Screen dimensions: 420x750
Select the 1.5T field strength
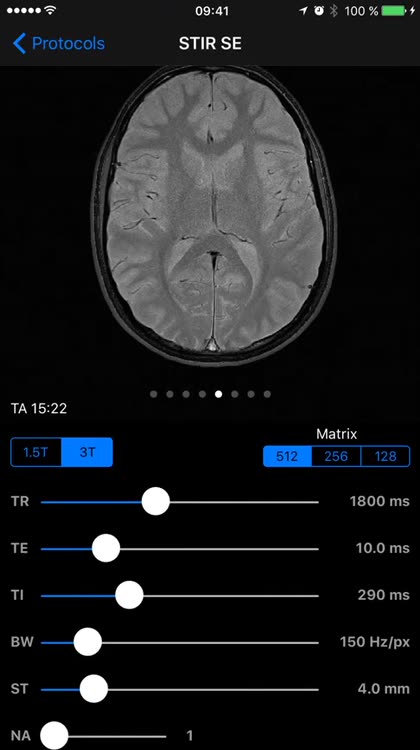pos(36,452)
